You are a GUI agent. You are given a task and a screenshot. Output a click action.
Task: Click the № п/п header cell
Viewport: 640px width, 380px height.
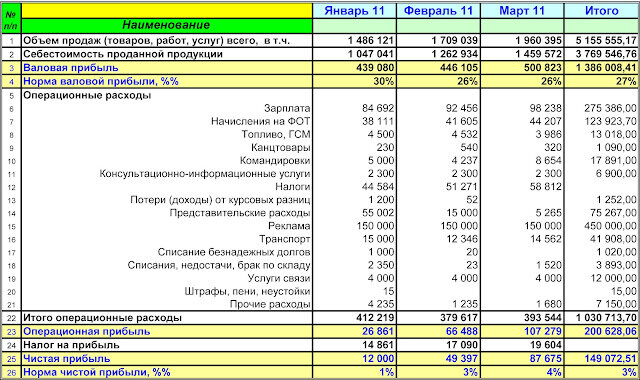click(x=11, y=18)
